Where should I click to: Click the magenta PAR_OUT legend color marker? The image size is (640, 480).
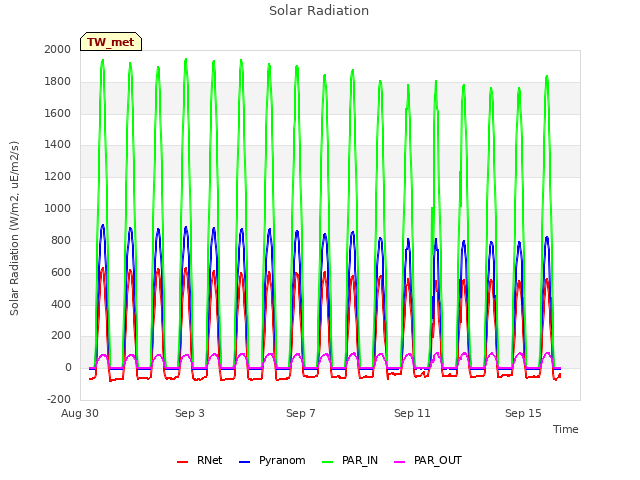click(400, 462)
